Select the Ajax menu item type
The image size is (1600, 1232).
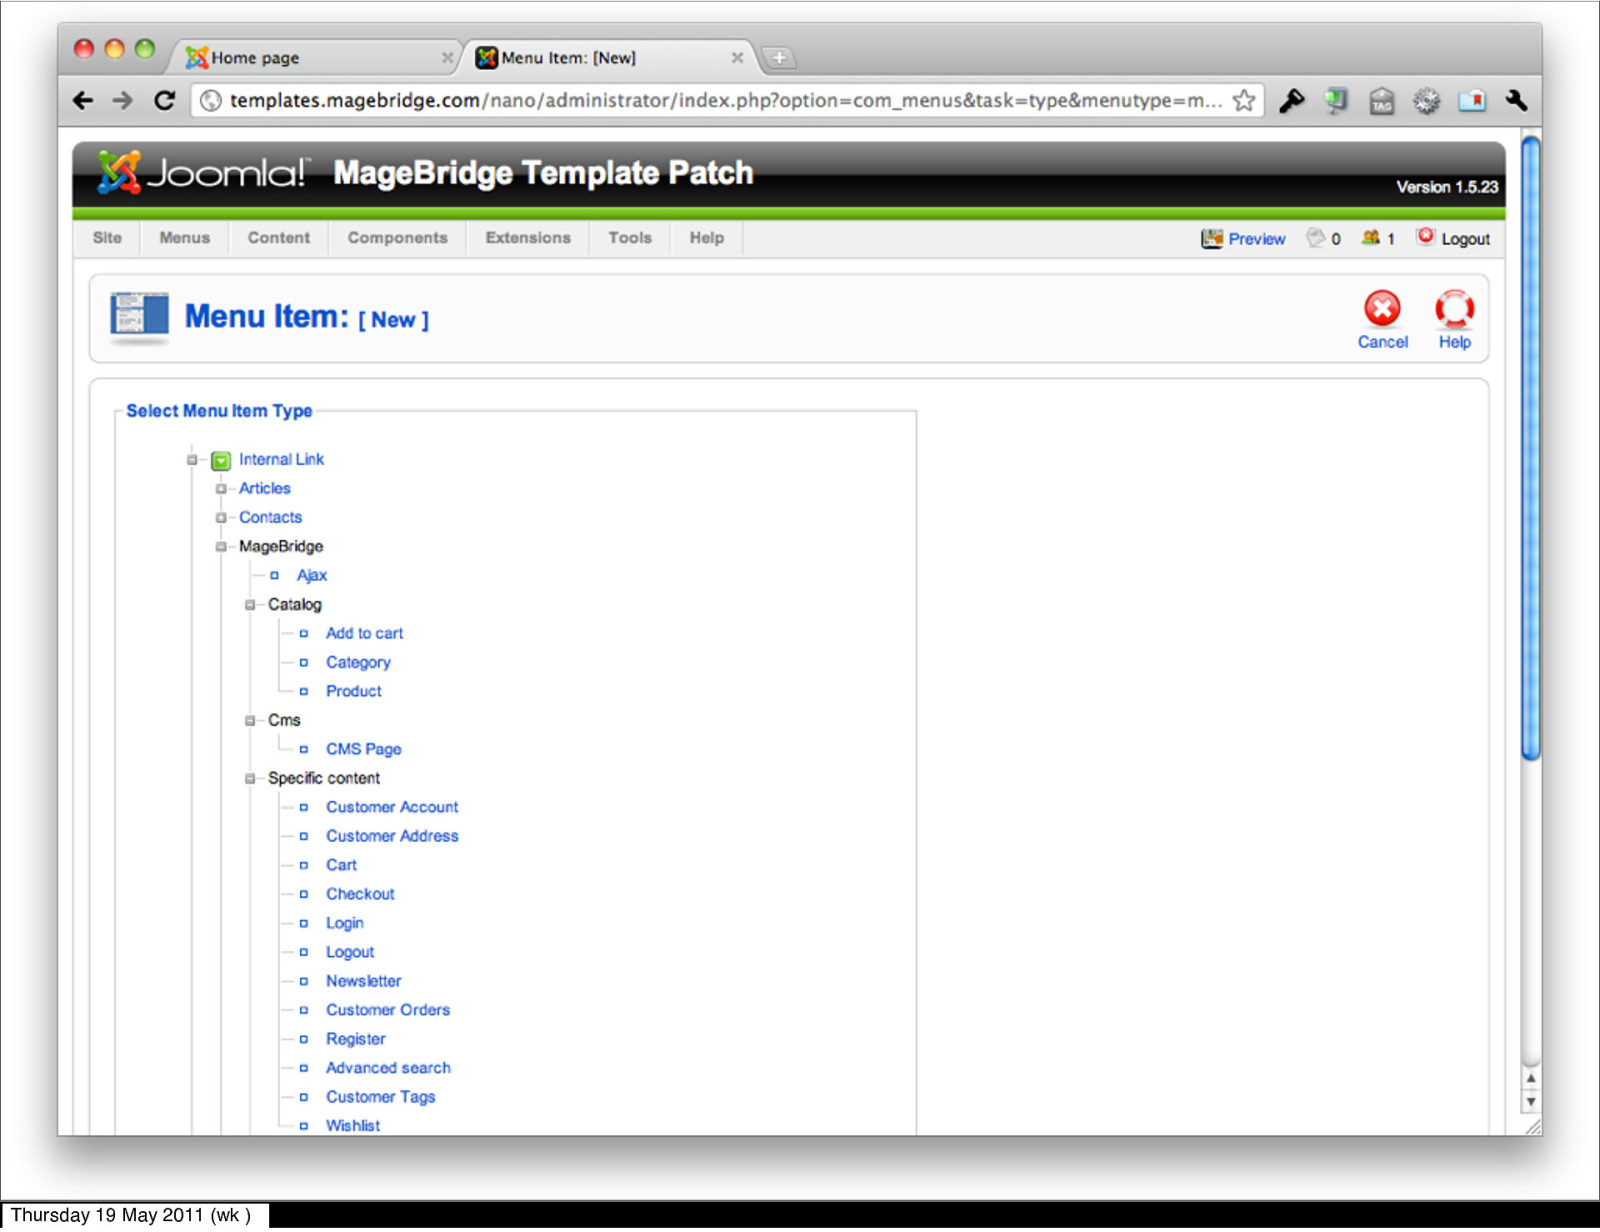311,576
